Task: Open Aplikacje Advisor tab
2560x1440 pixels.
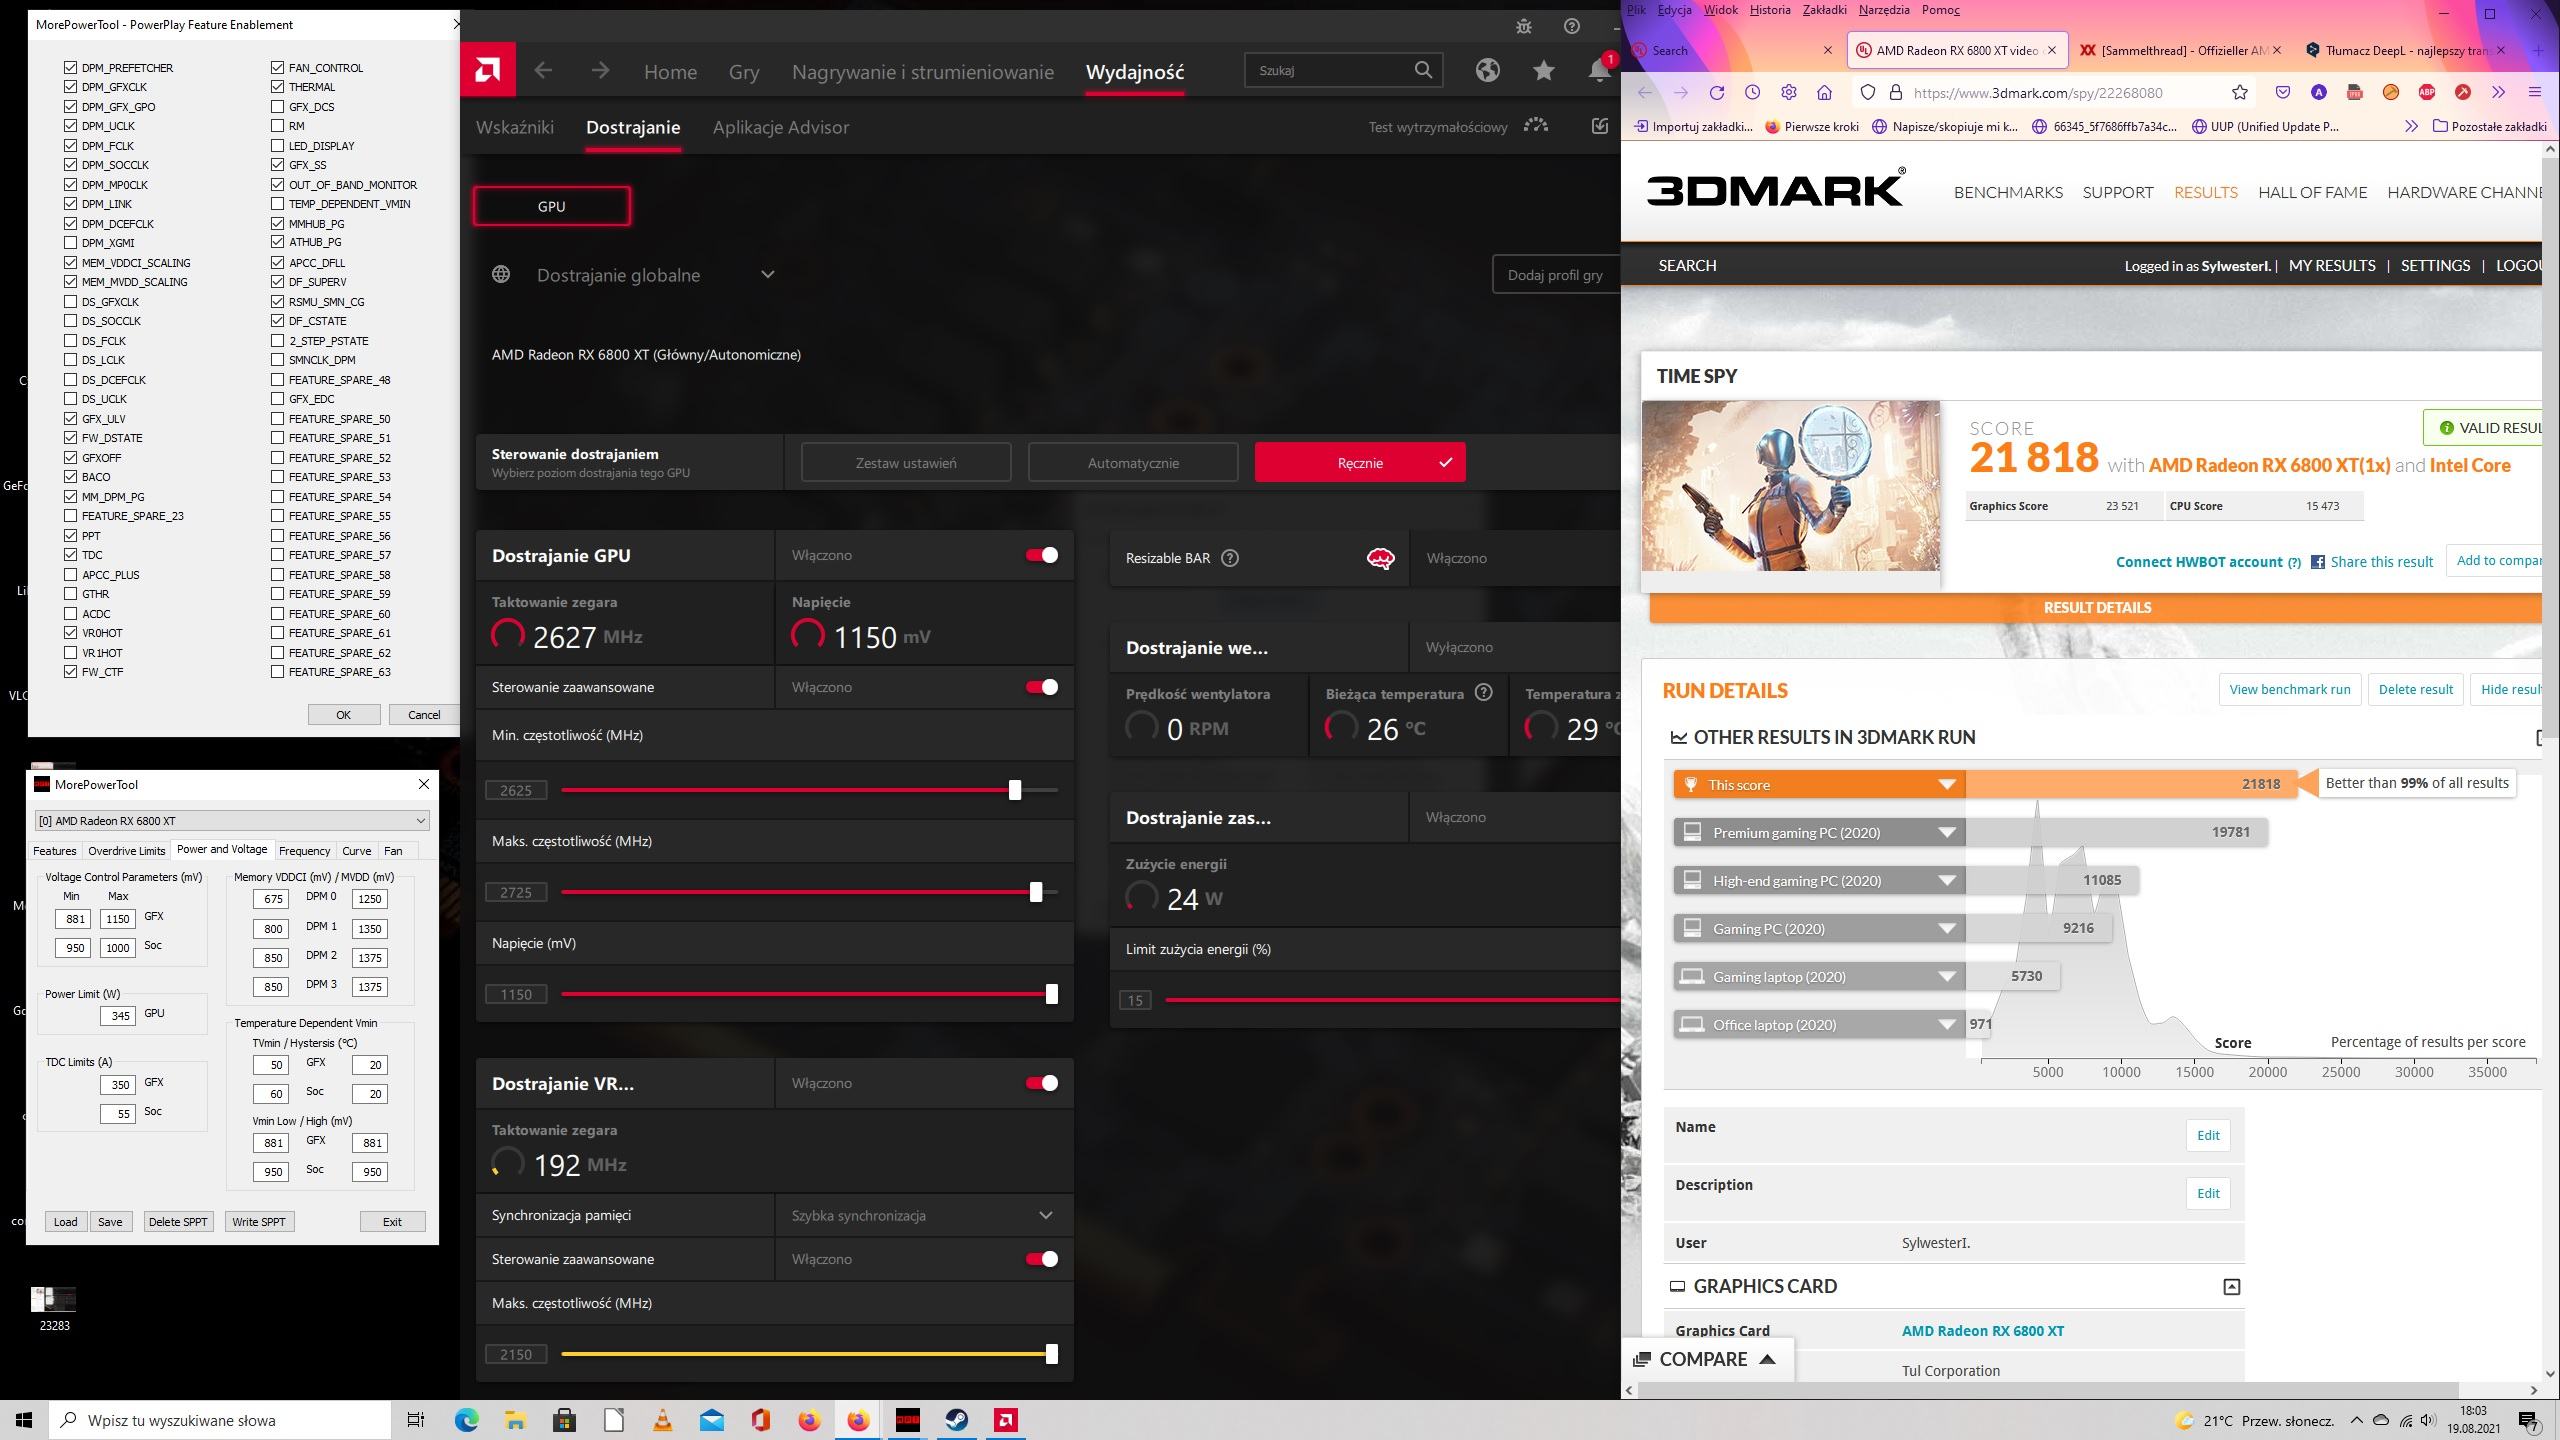Action: click(781, 127)
